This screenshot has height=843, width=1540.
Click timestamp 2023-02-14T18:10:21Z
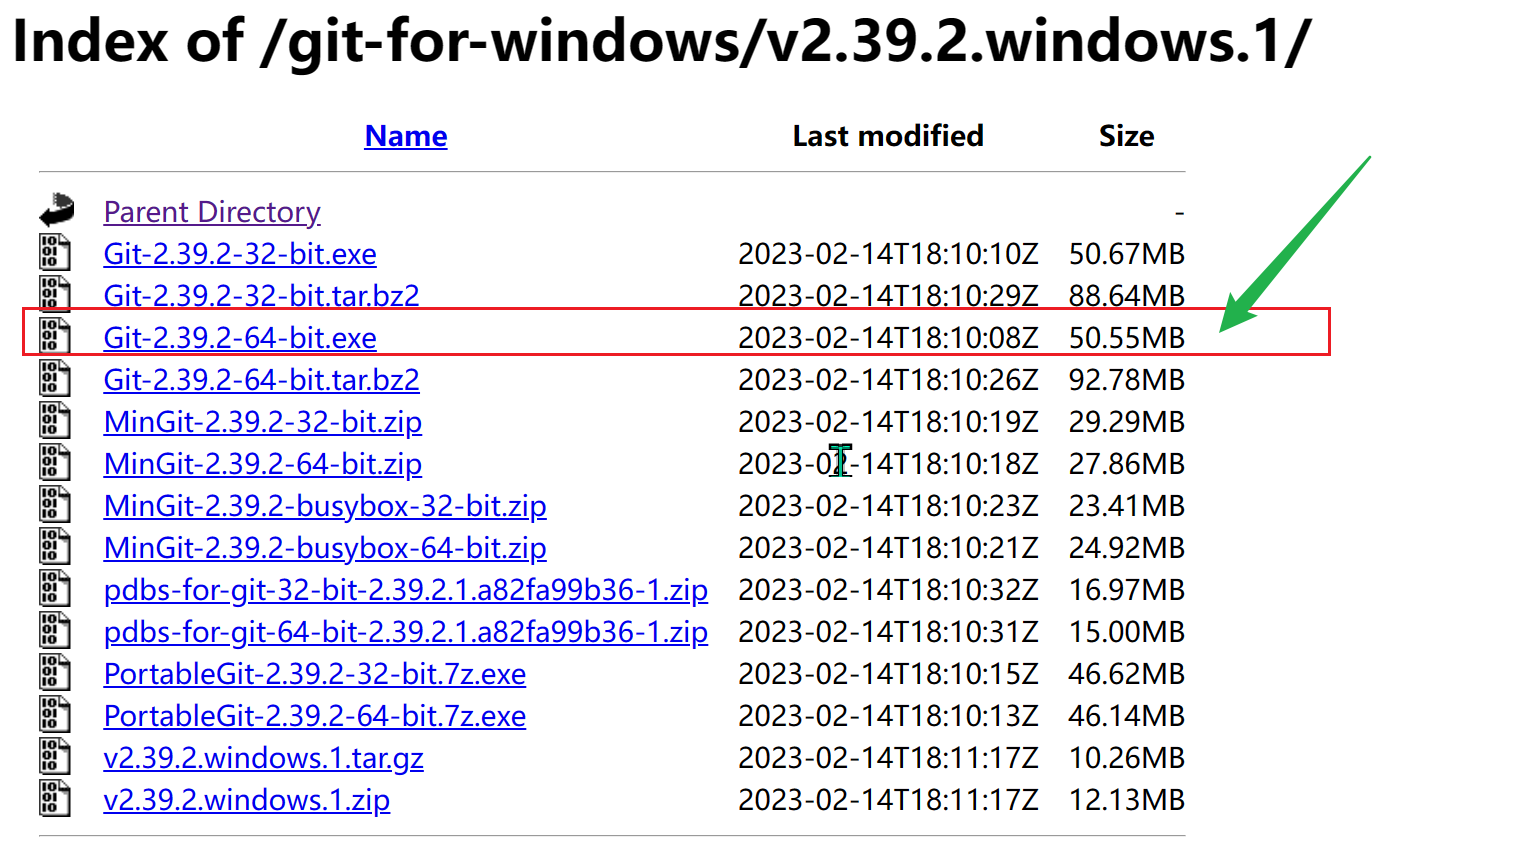888,548
